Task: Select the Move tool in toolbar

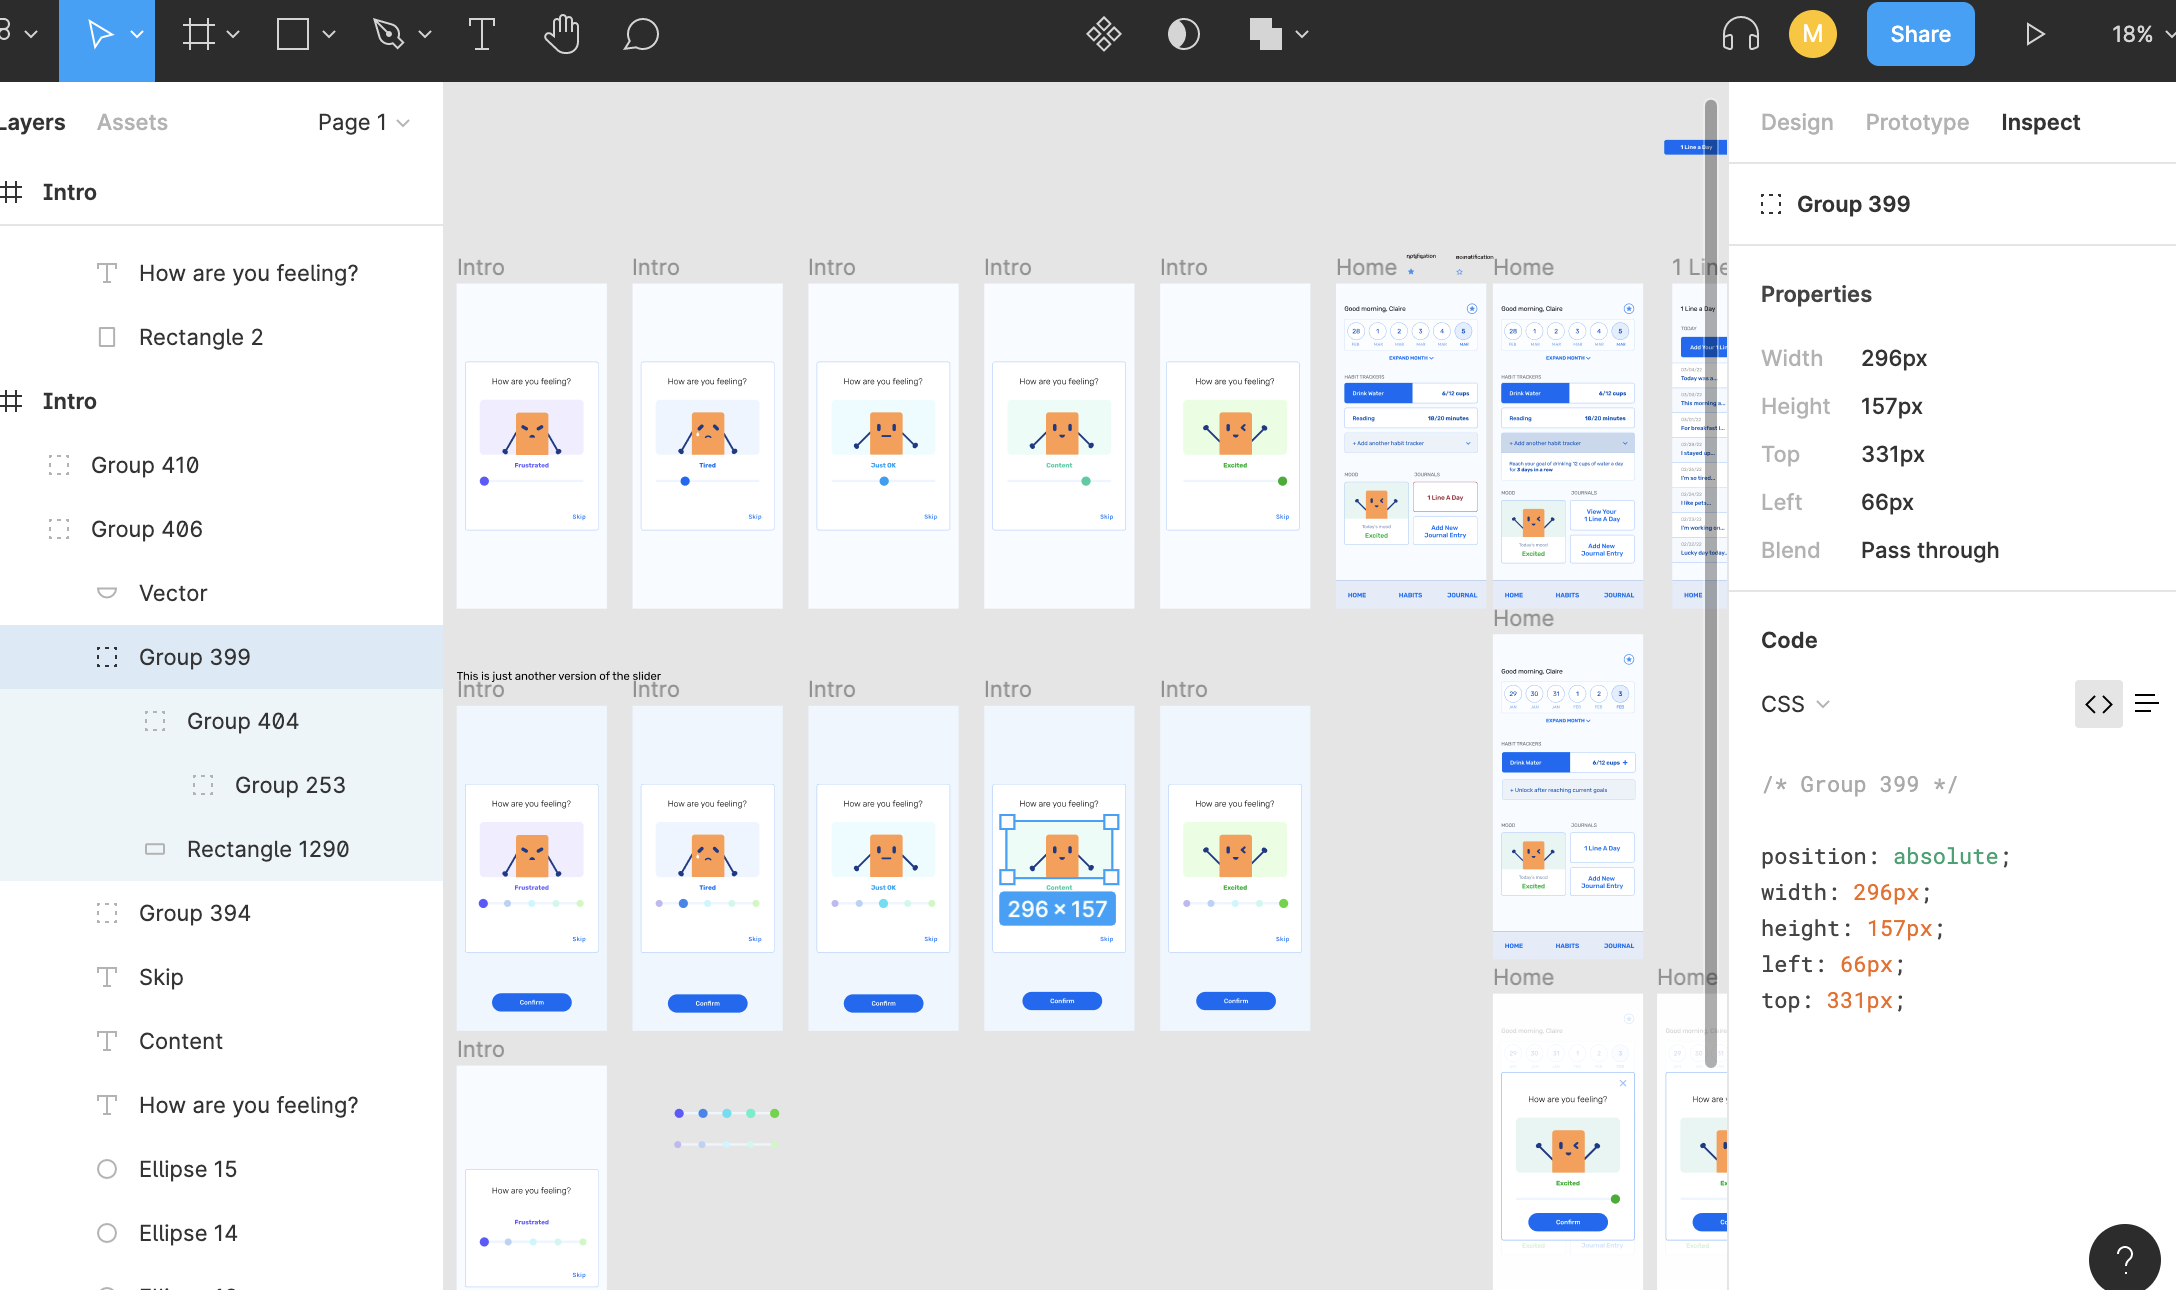Action: (100, 35)
